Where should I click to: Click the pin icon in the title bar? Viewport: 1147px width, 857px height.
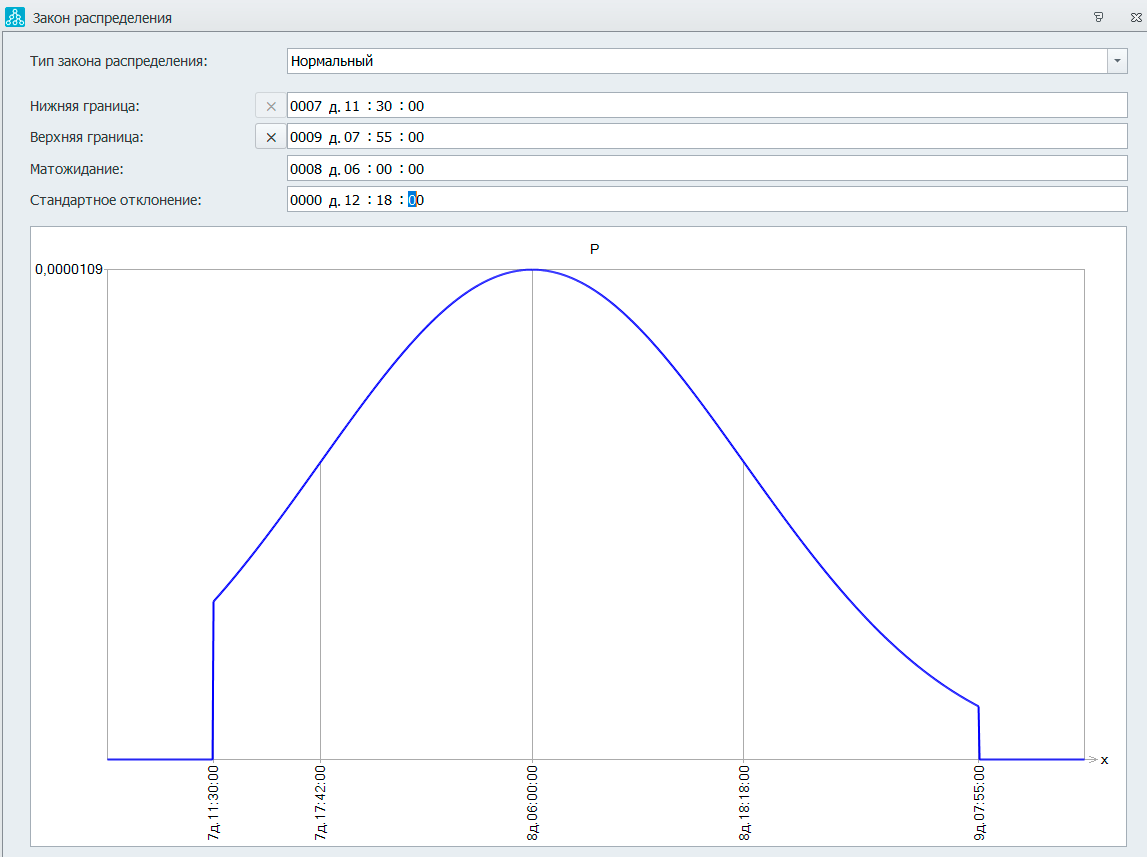point(1098,17)
